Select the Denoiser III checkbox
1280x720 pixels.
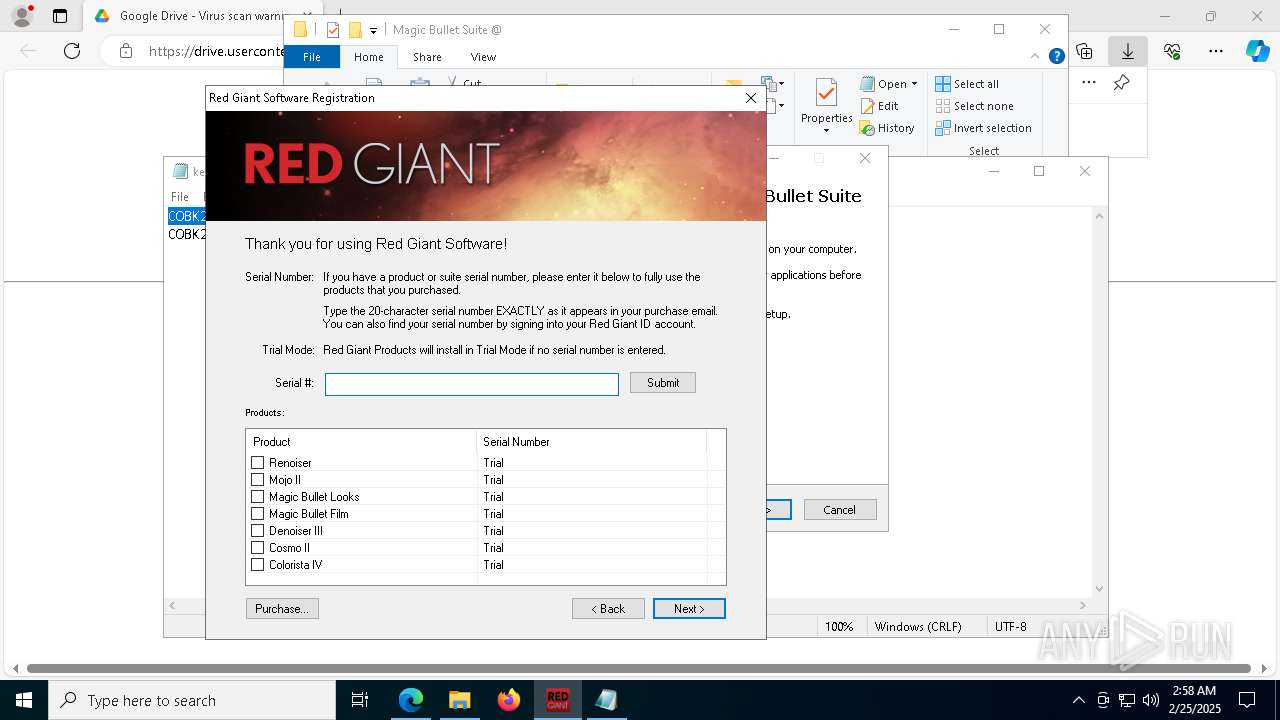[x=258, y=531]
